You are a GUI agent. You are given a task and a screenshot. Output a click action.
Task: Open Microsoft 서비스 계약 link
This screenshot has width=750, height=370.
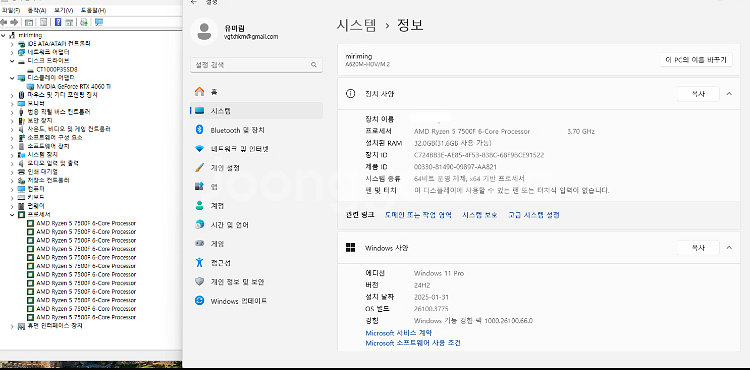point(399,333)
